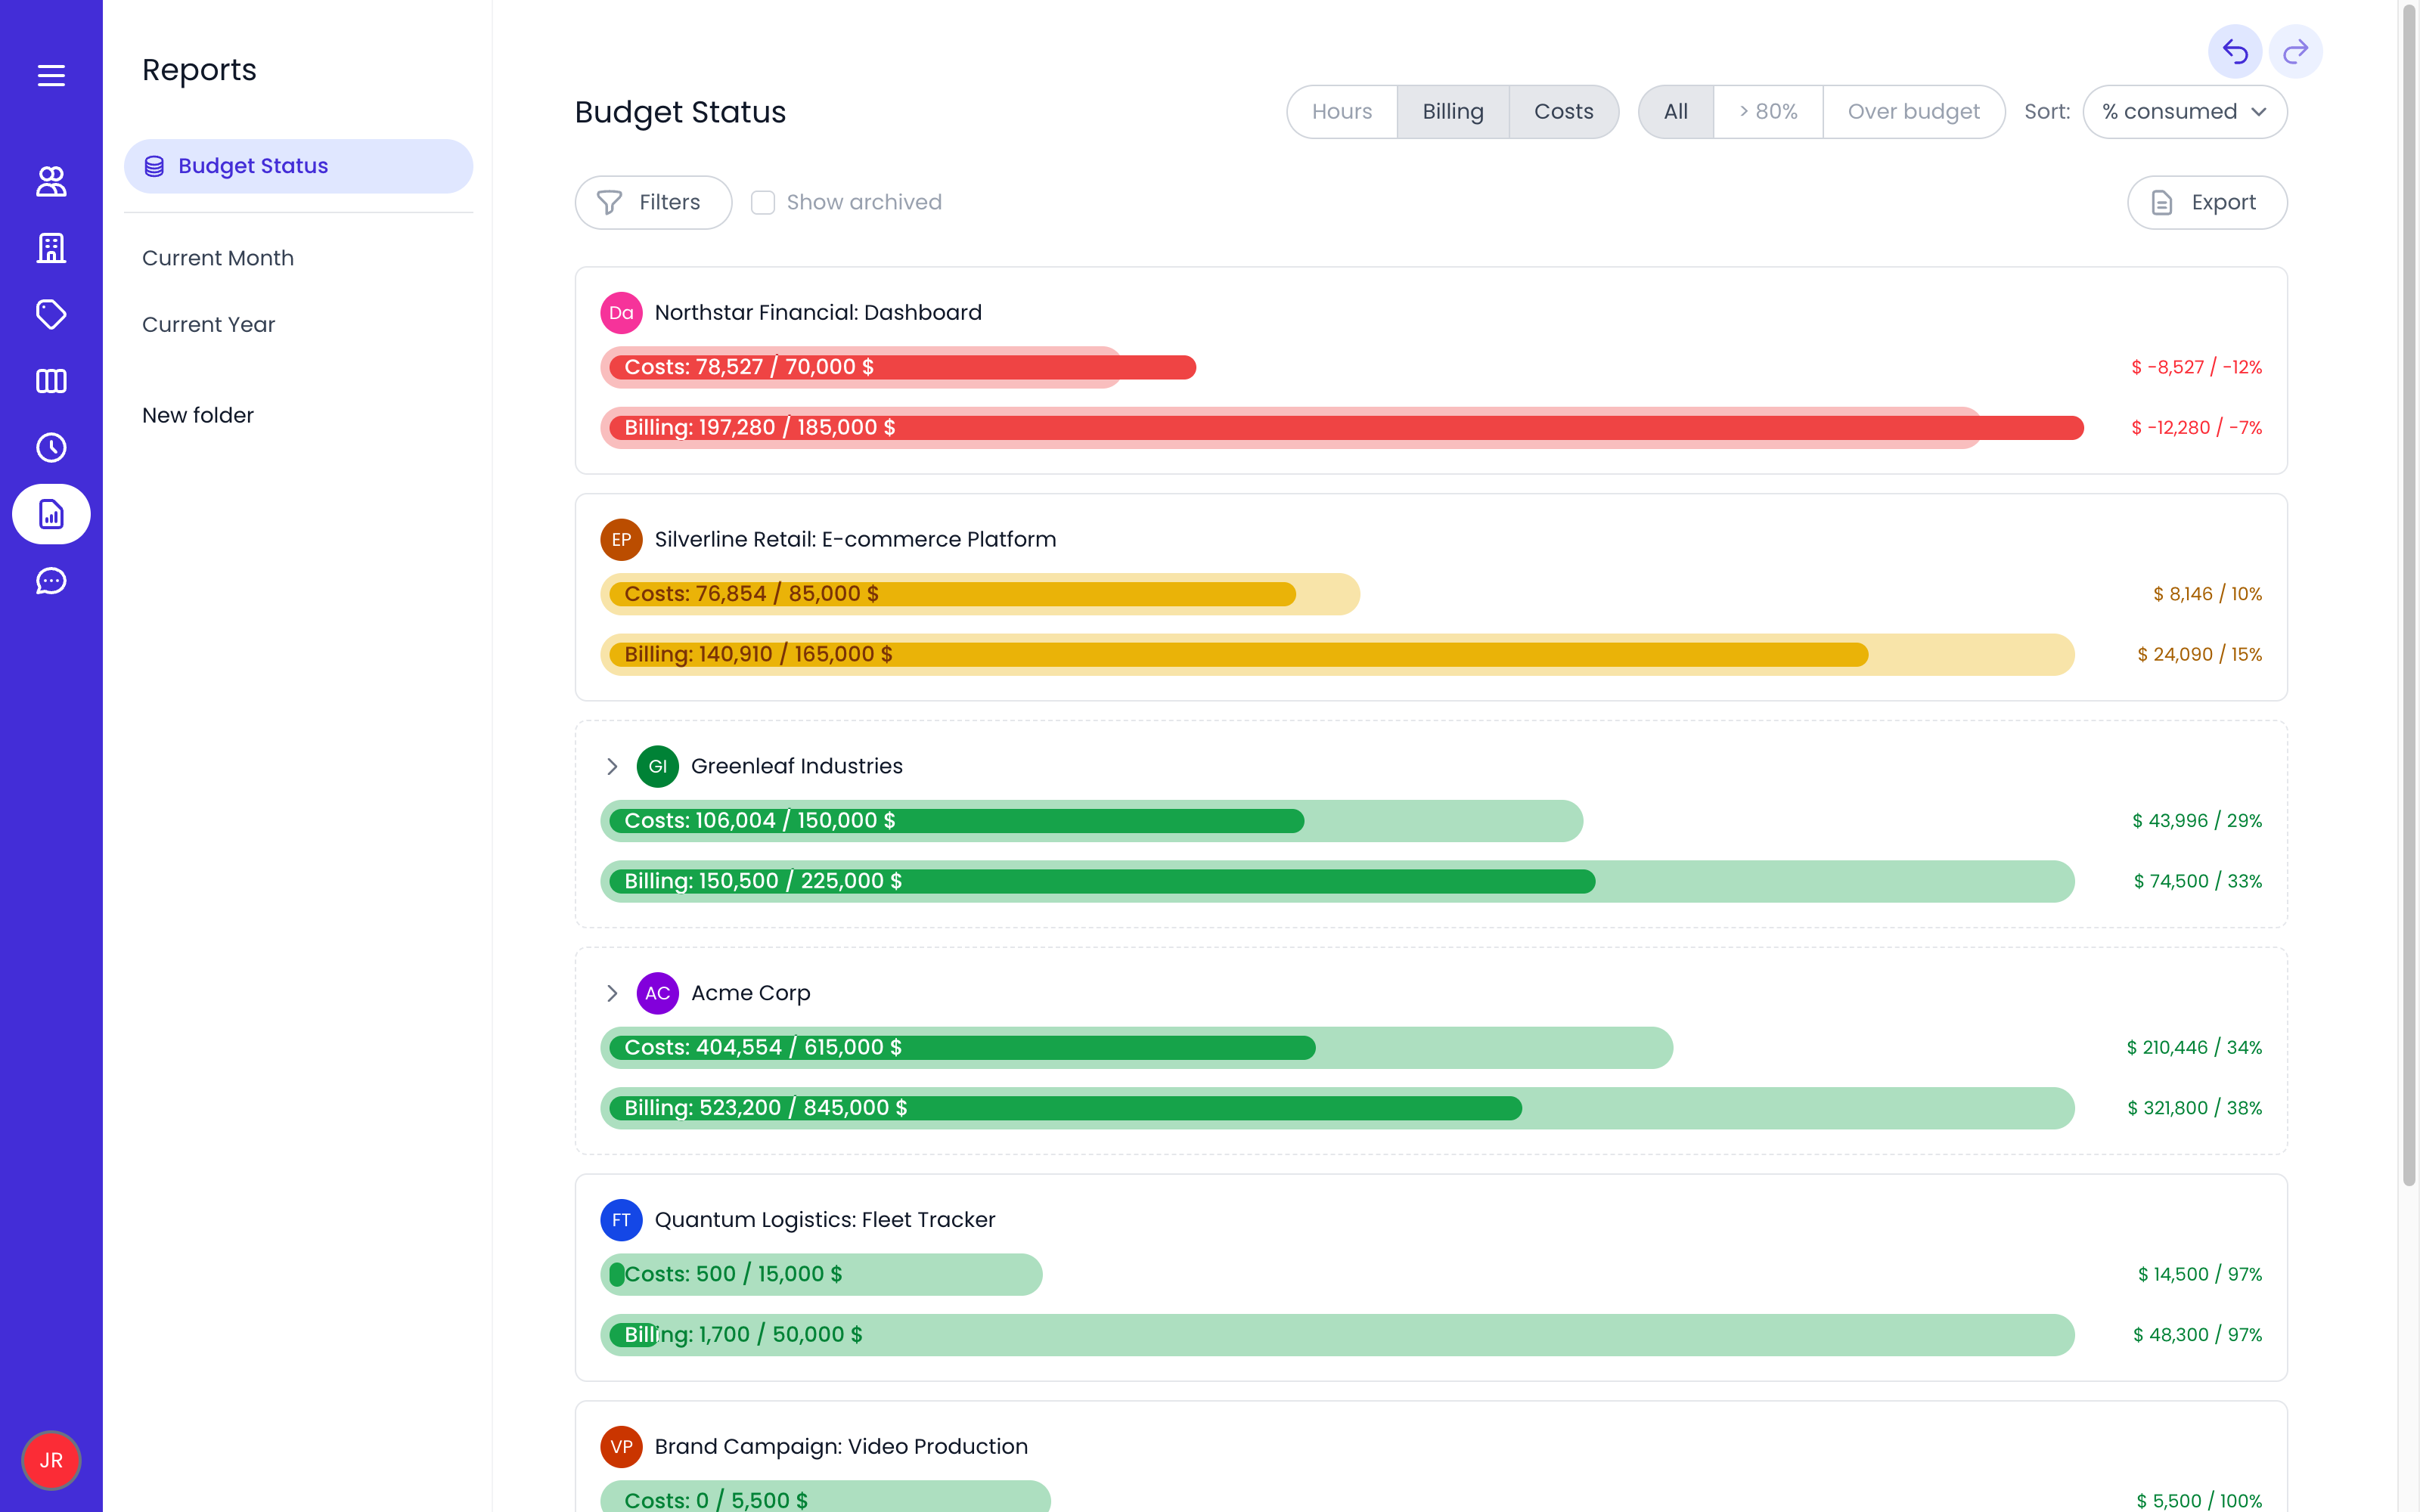Click Northstar Costs 78,527 / 70,000 bar
This screenshot has height=1512, width=2420.
[898, 367]
